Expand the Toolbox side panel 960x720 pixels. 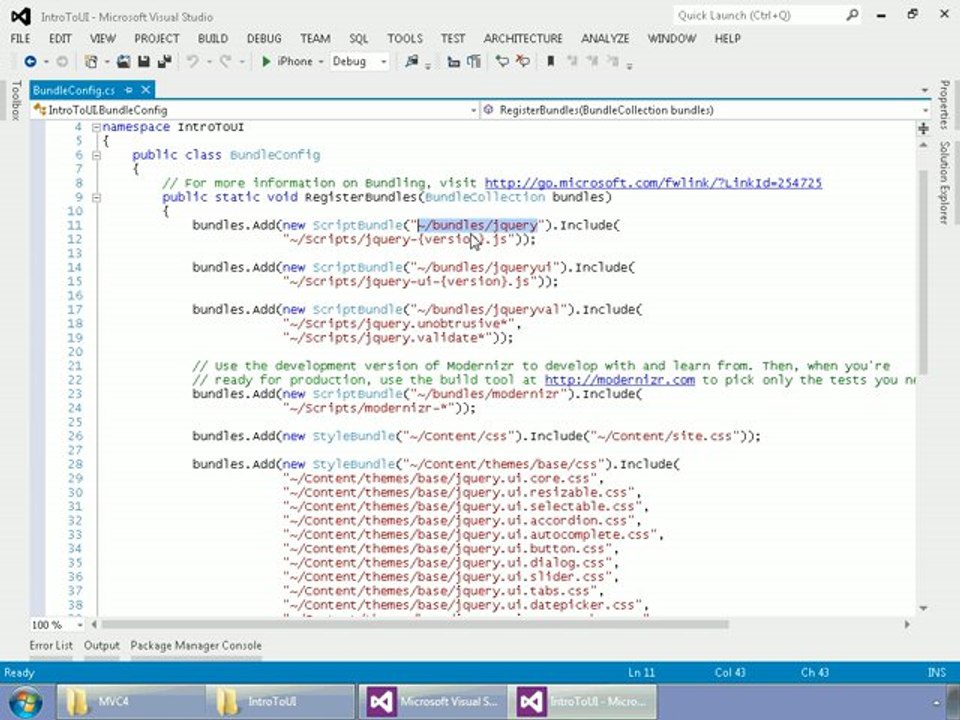pyautogui.click(x=16, y=99)
